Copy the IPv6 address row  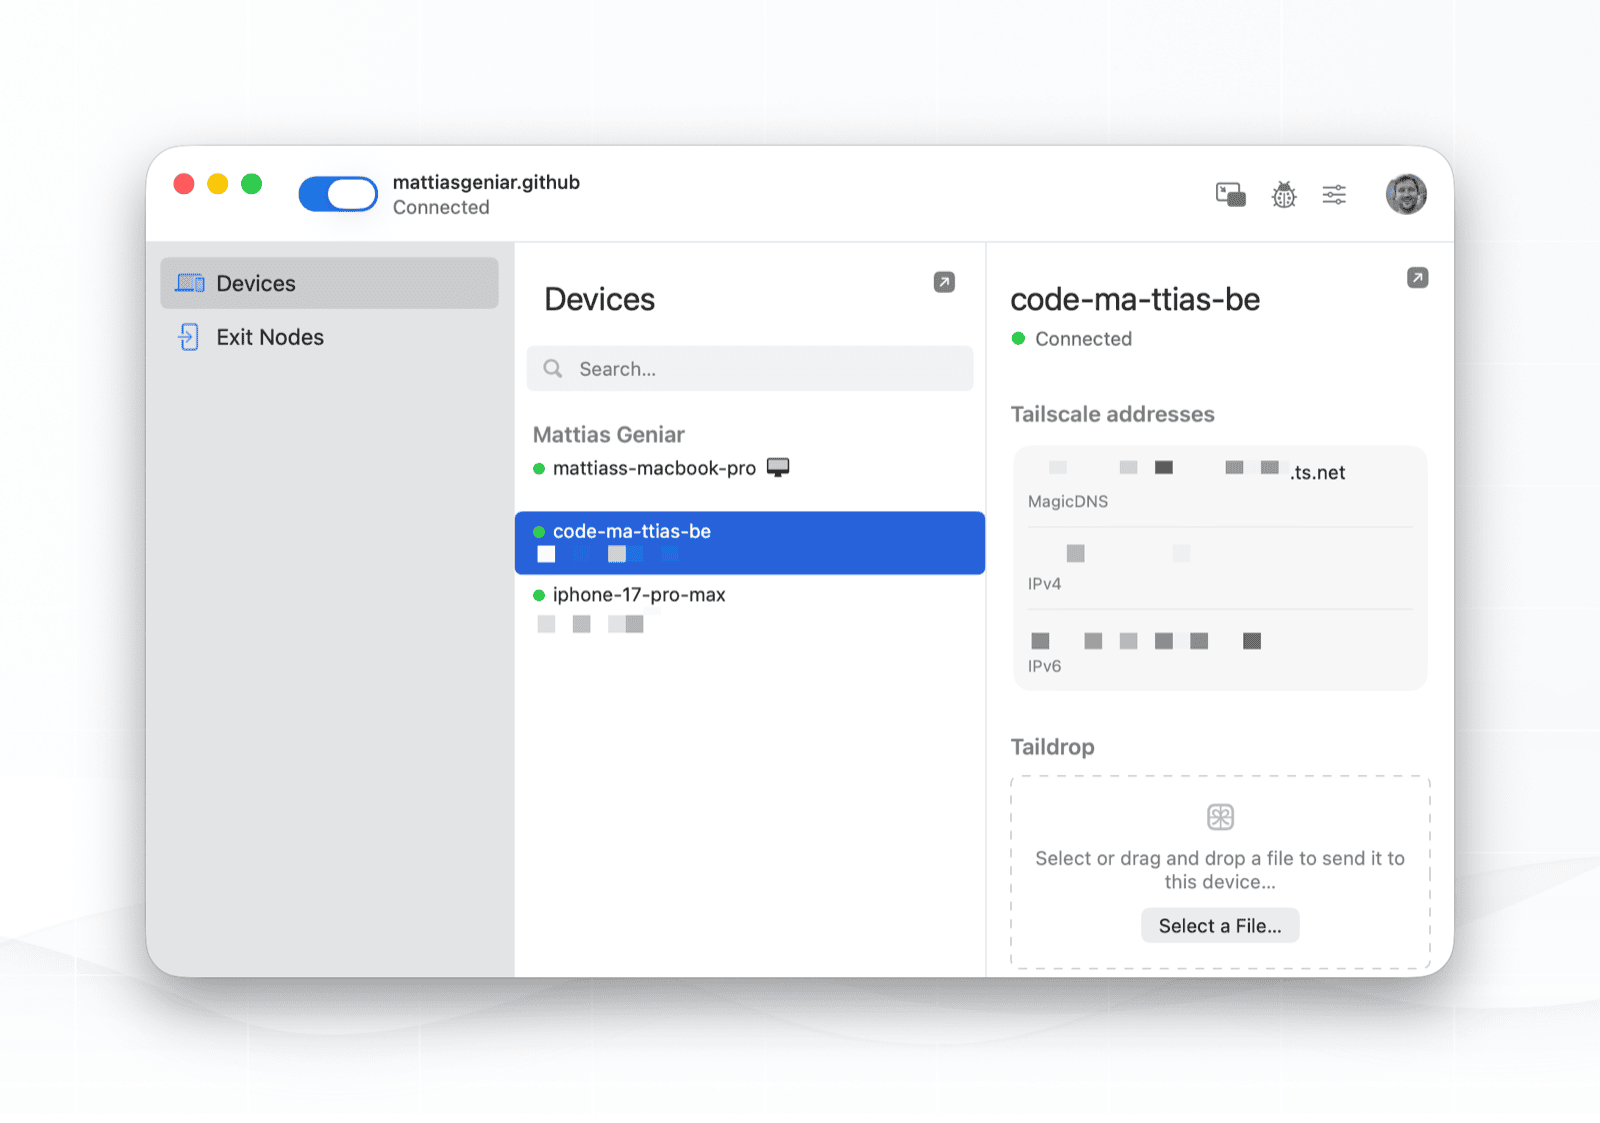point(1220,651)
